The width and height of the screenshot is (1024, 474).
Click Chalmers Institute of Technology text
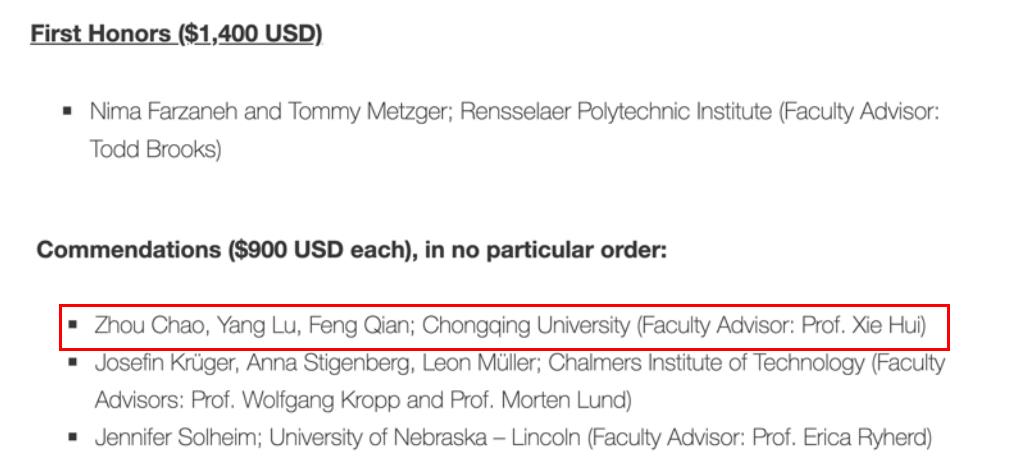(706, 363)
